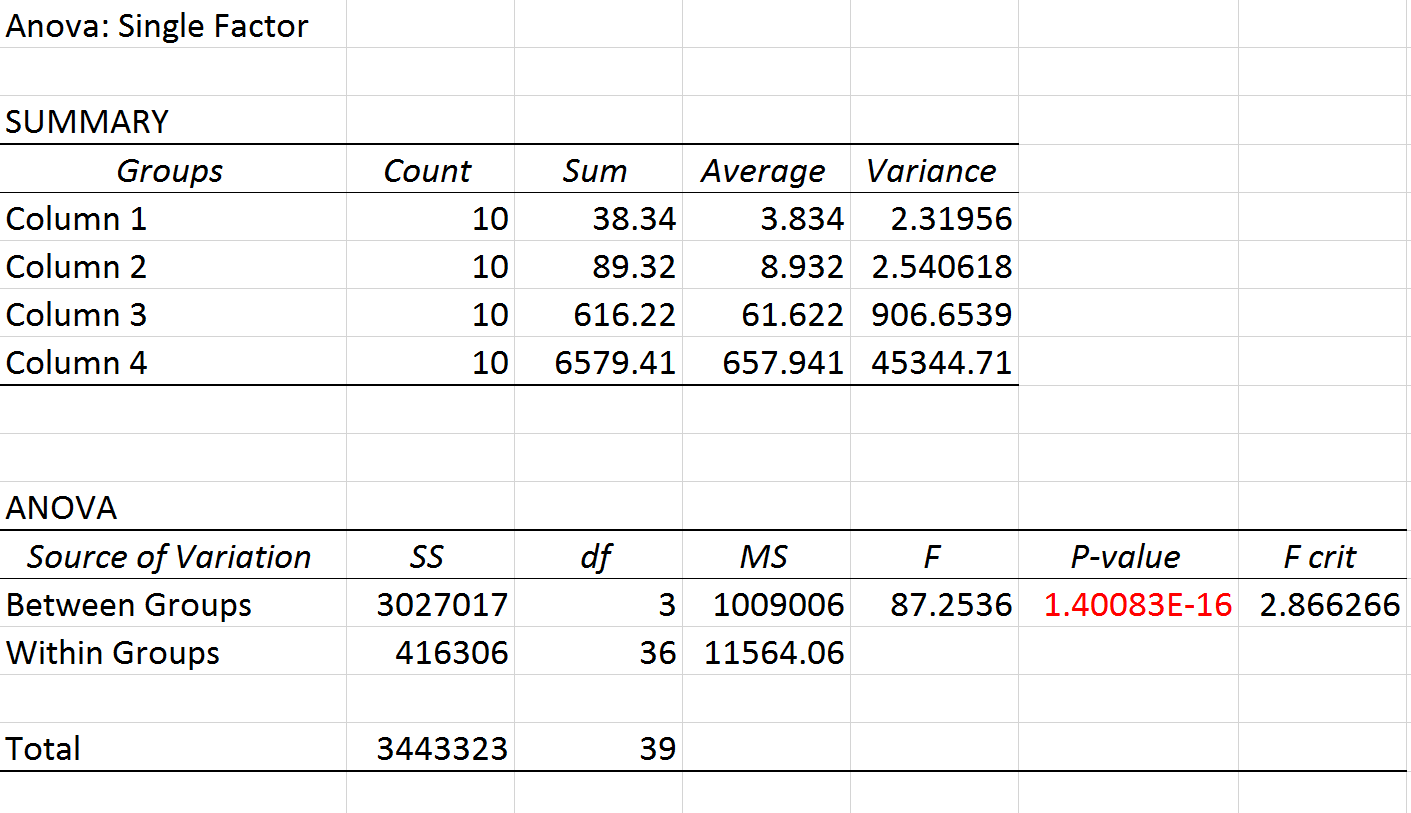1411x813 pixels.
Task: Click the 'Variance' column header cell
Action: tap(931, 171)
